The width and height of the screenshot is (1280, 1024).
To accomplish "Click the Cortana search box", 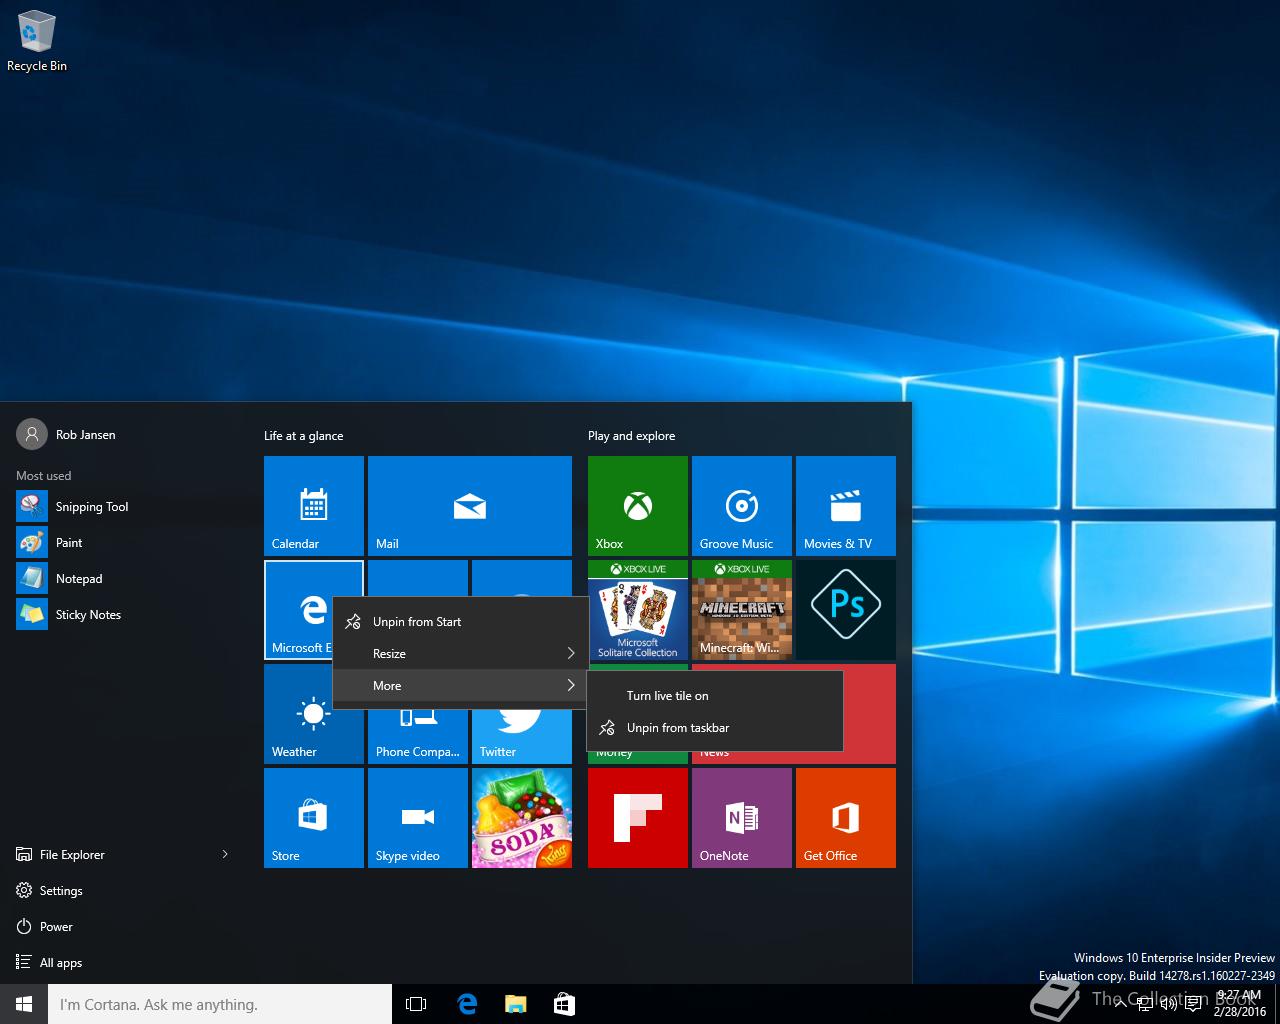I will coord(220,1004).
